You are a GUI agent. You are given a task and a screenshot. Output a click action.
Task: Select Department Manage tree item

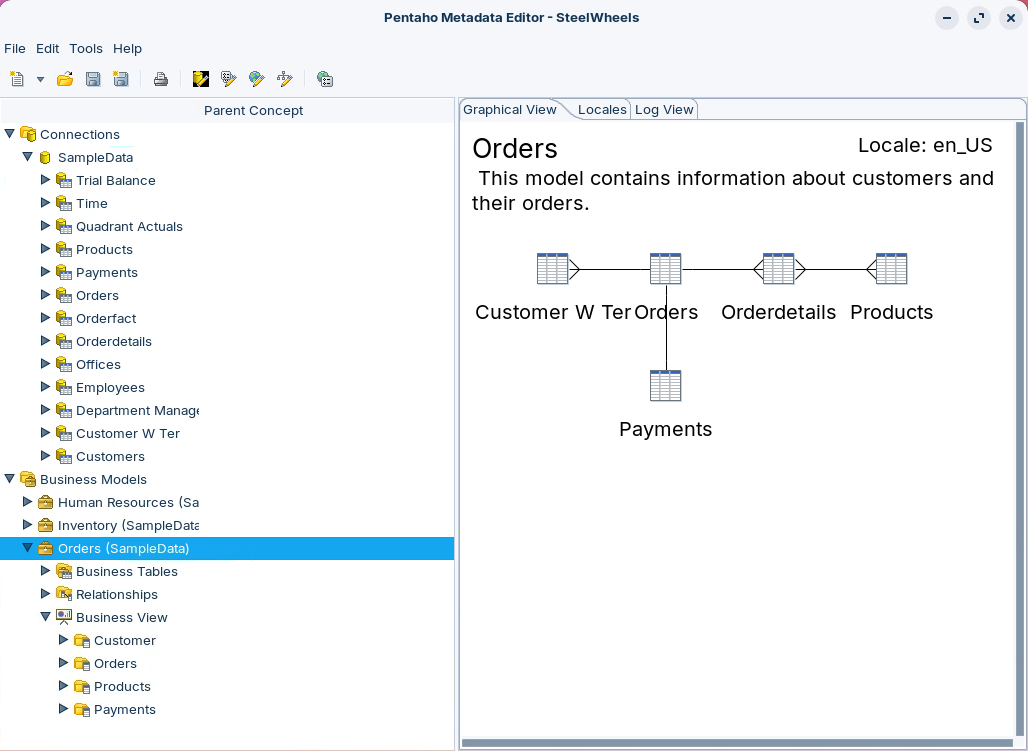(x=137, y=410)
